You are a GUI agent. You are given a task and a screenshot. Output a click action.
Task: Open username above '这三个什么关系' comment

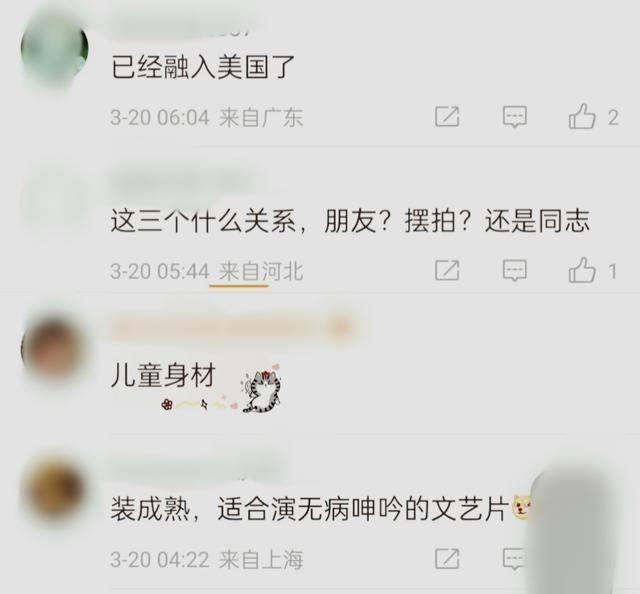184,182
